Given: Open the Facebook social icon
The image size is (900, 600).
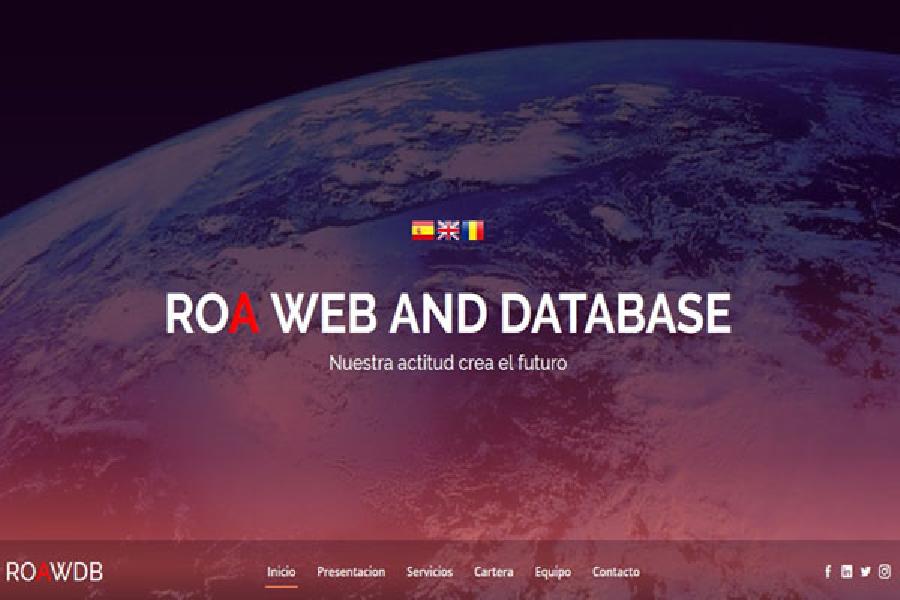Looking at the screenshot, I should coord(828,571).
